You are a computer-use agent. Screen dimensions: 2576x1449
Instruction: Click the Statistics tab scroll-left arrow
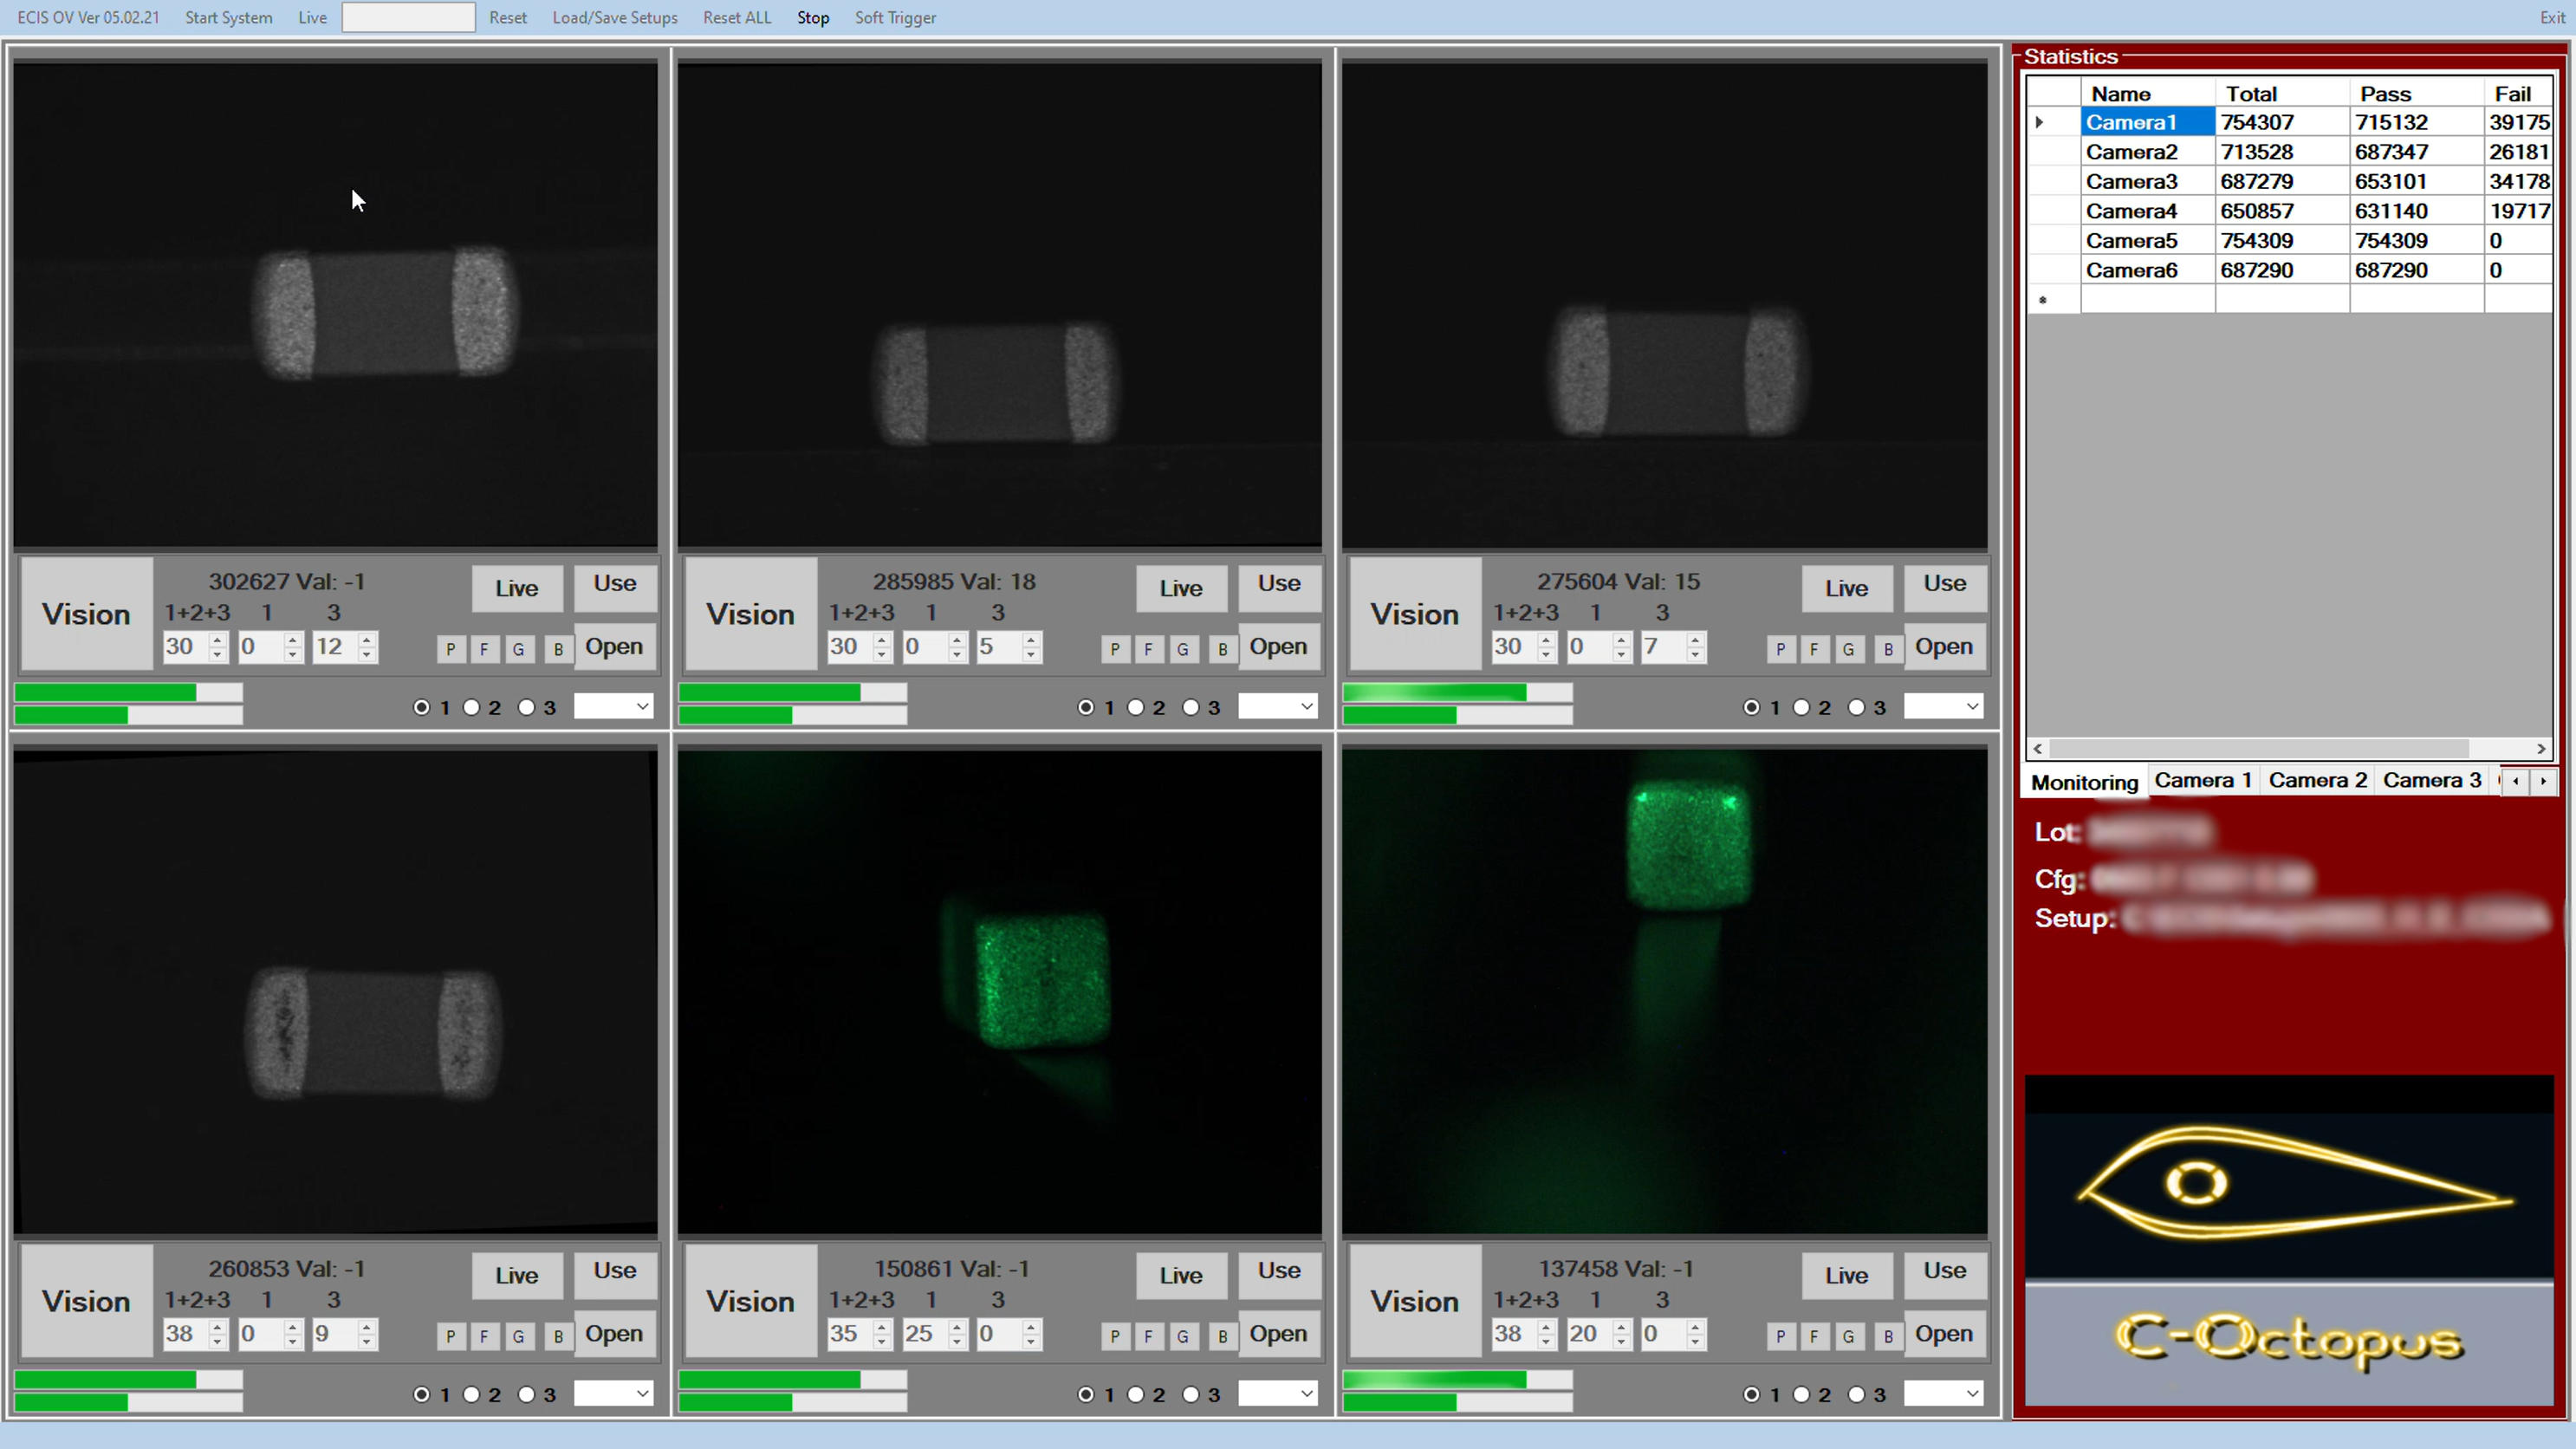pos(2516,781)
